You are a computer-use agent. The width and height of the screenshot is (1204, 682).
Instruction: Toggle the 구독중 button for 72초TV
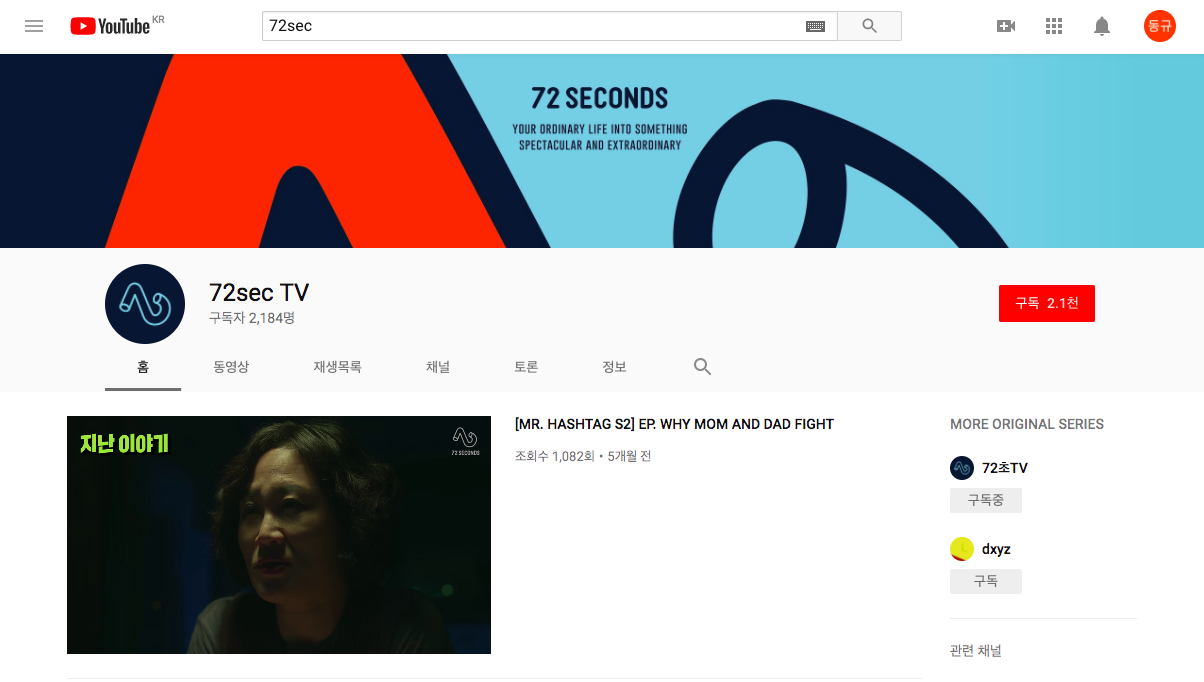[x=986, y=500]
